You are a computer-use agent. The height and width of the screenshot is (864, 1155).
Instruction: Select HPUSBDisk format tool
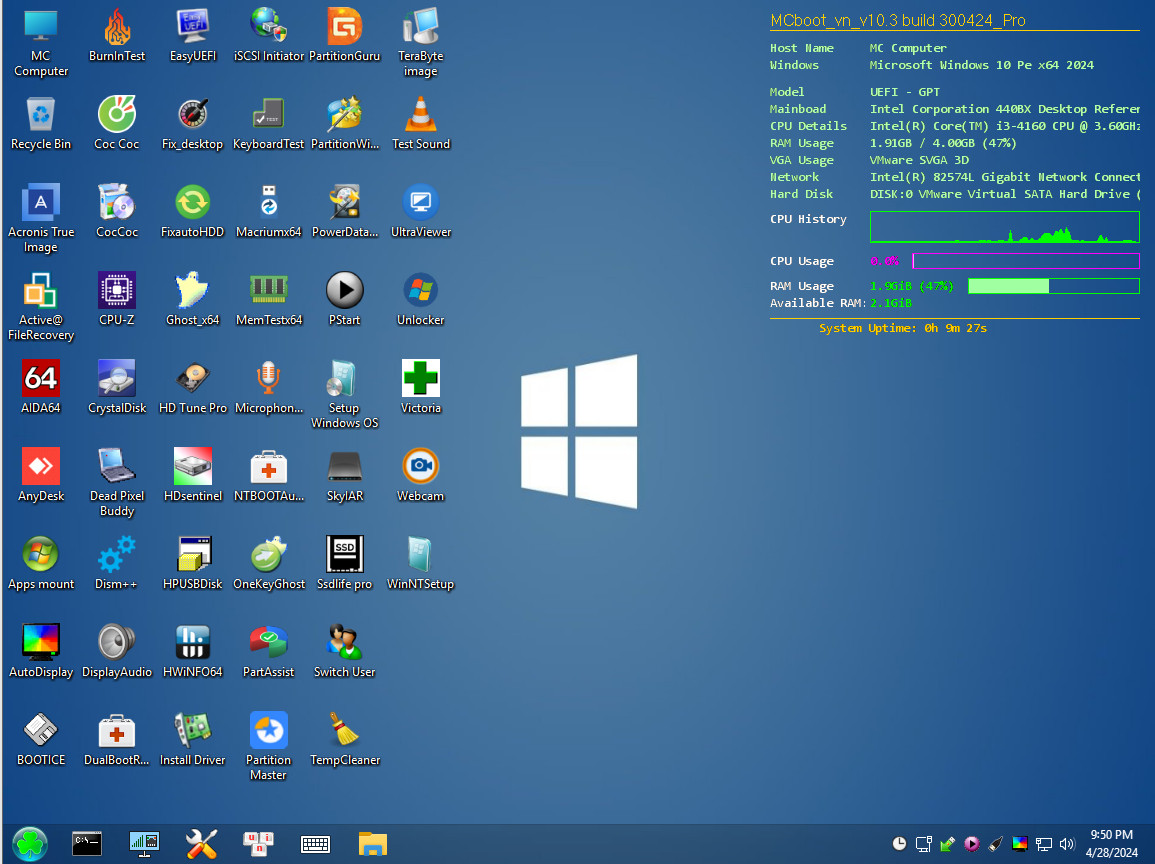[193, 563]
